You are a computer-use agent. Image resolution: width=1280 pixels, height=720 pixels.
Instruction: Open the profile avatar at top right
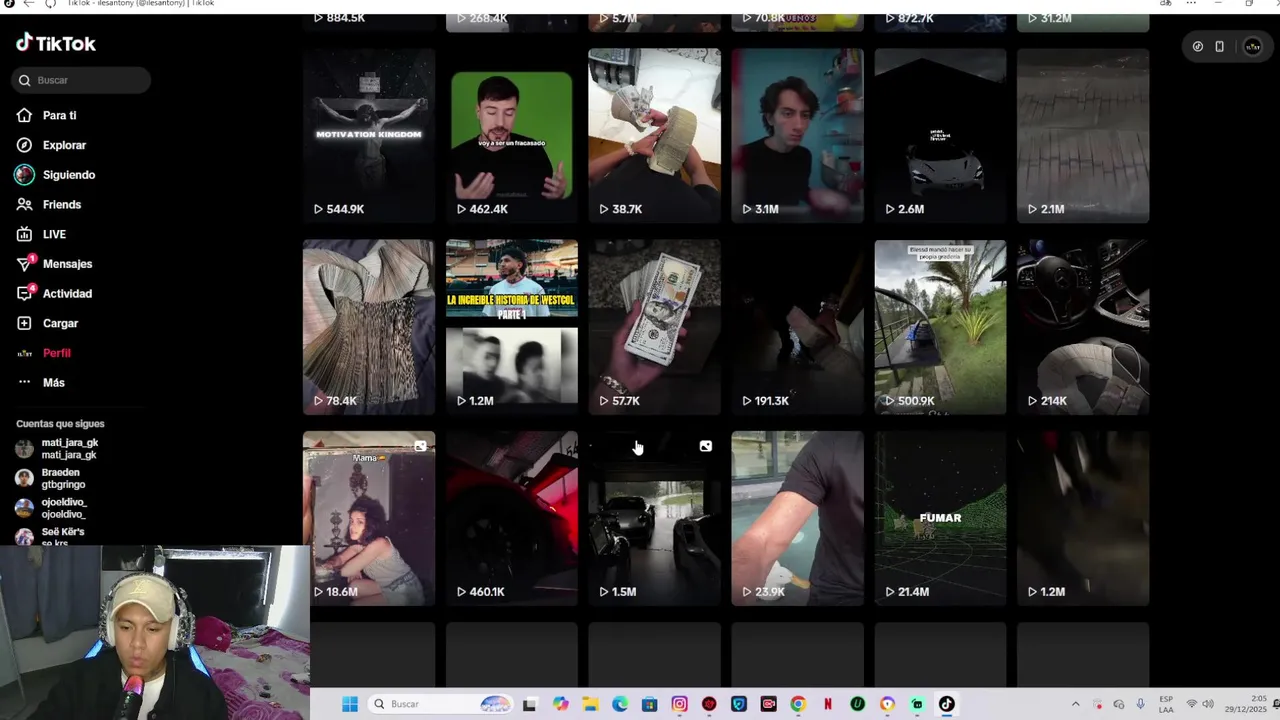(x=1252, y=46)
